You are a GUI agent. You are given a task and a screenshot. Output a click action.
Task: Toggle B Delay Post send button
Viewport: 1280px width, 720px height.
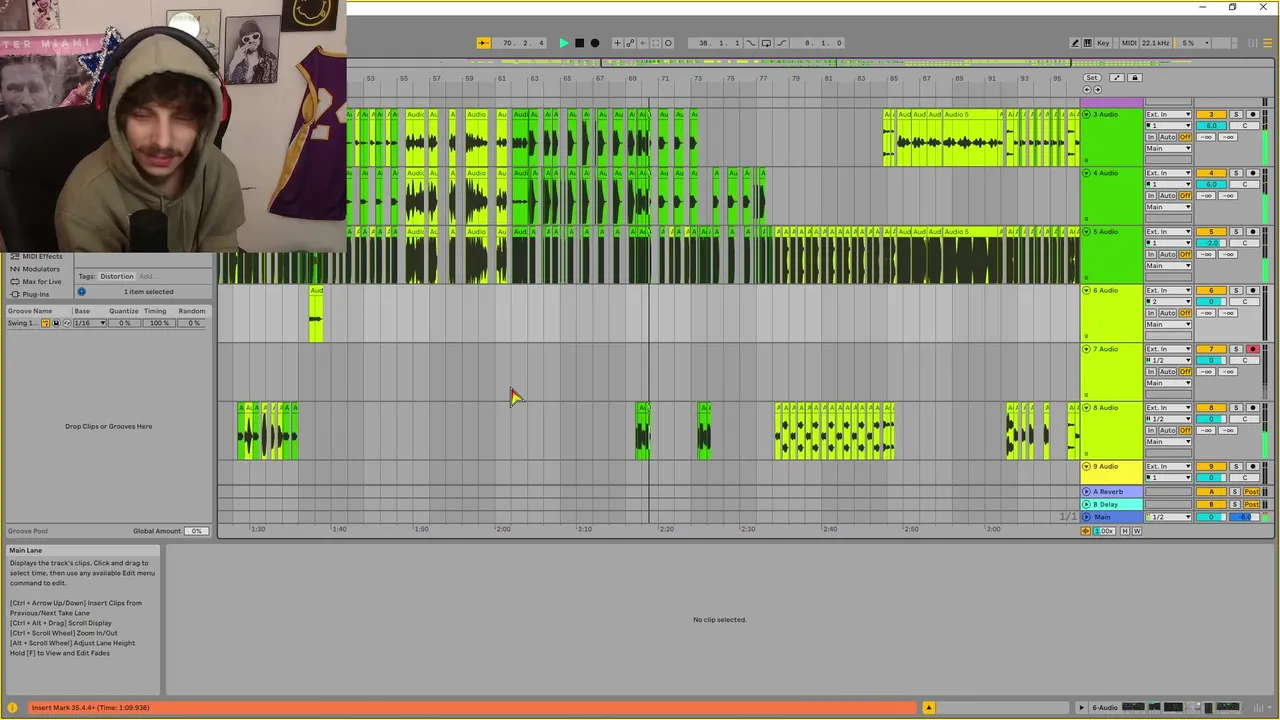click(1252, 504)
